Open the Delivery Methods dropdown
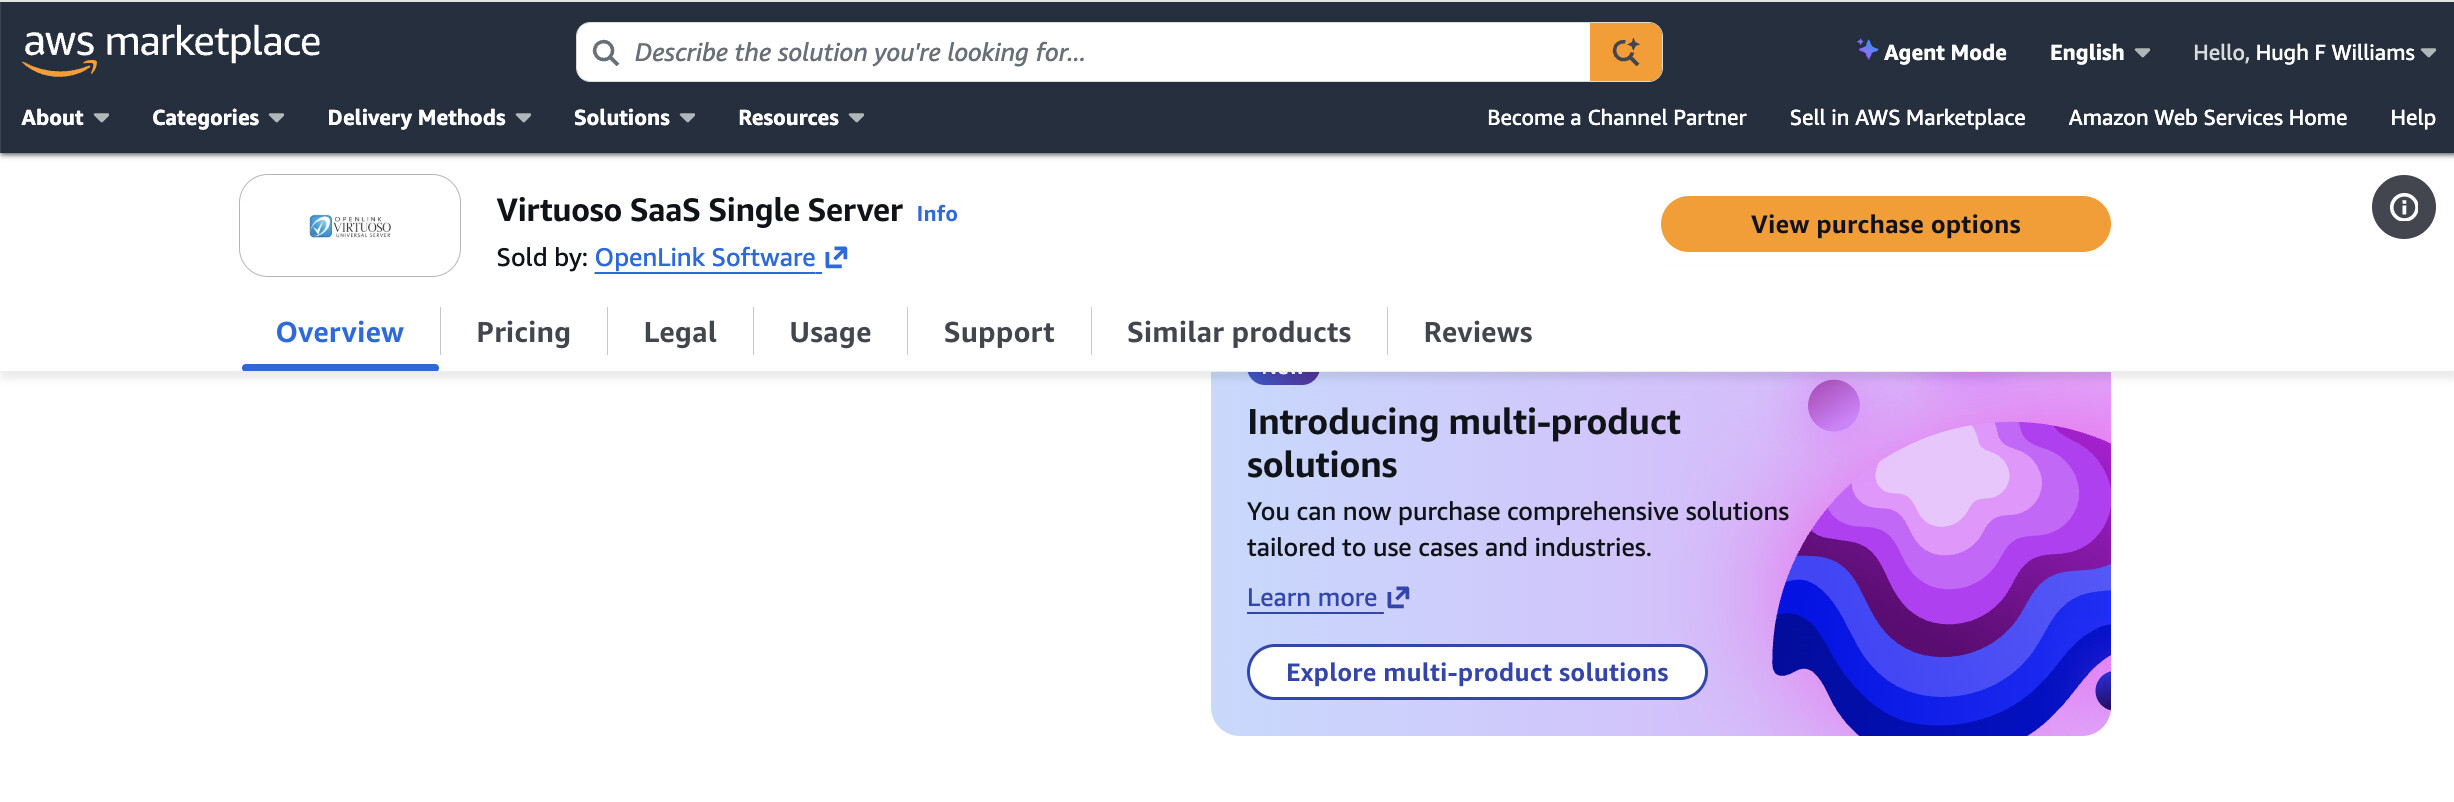2454x802 pixels. (x=429, y=118)
